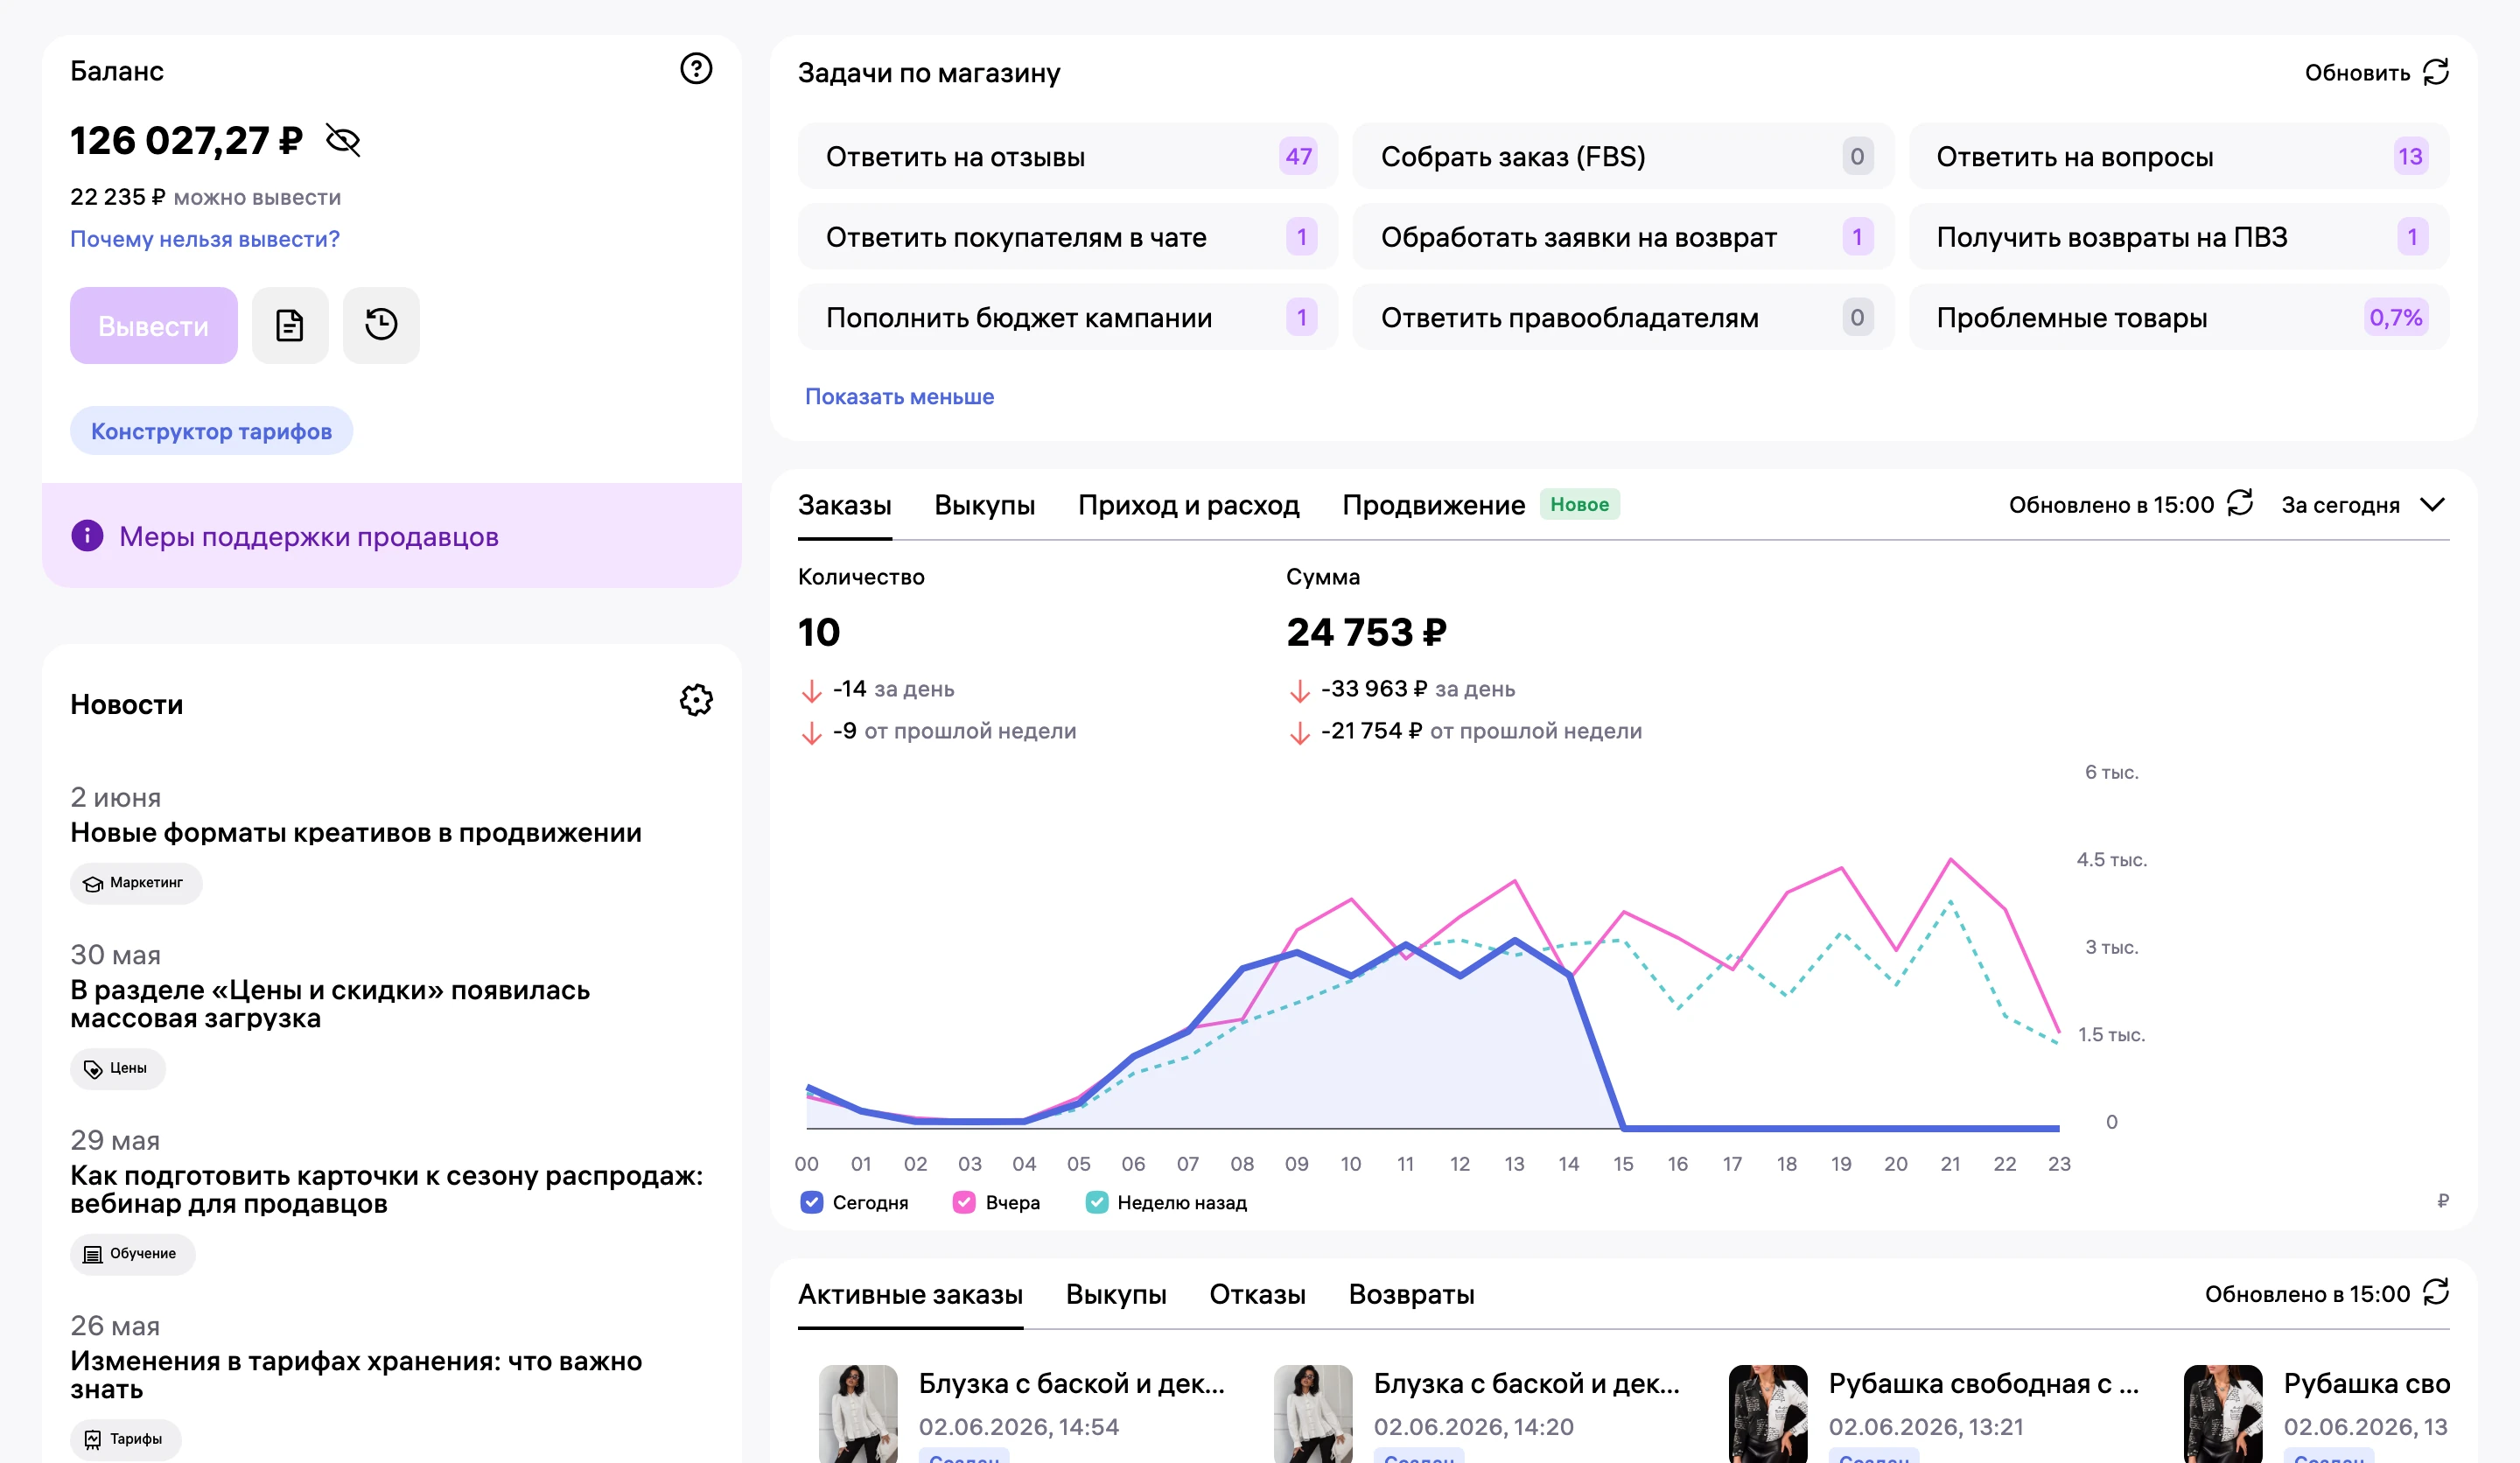Click the Обучение tag under 29 мая
Screen dimensions: 2520x1463
[x=132, y=1254]
